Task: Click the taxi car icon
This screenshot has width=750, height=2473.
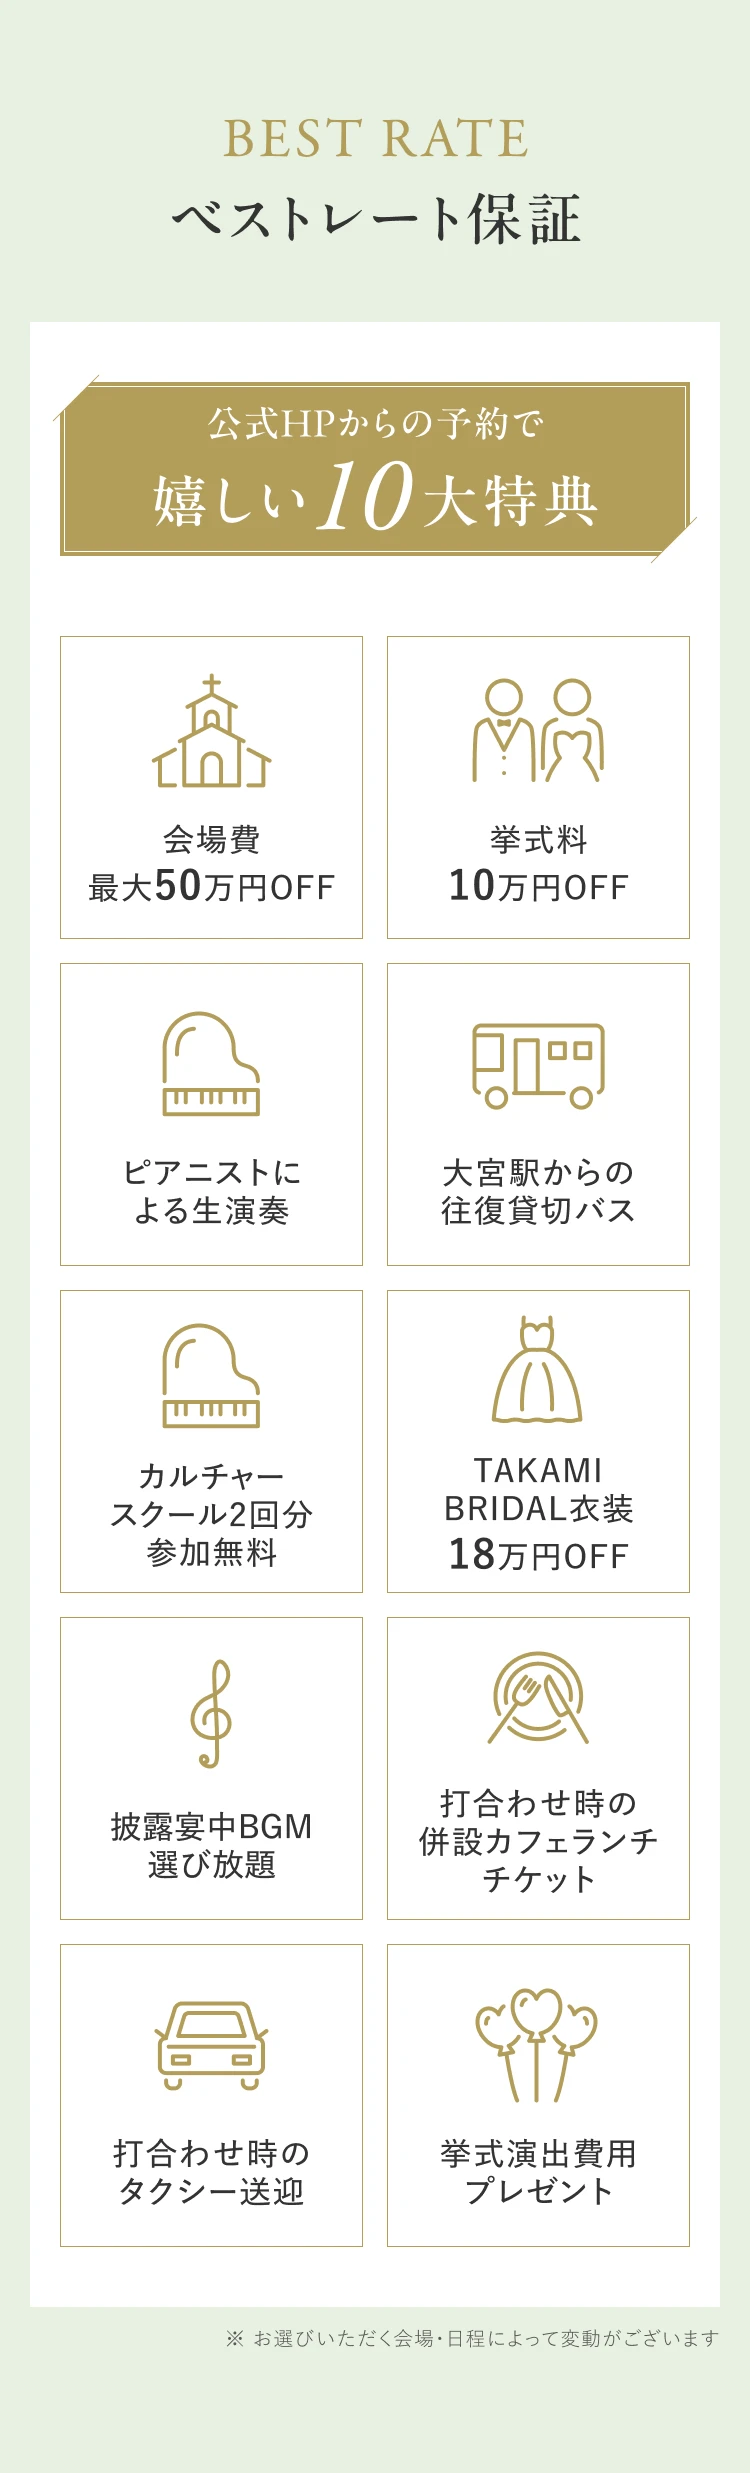Action: [x=211, y=2045]
